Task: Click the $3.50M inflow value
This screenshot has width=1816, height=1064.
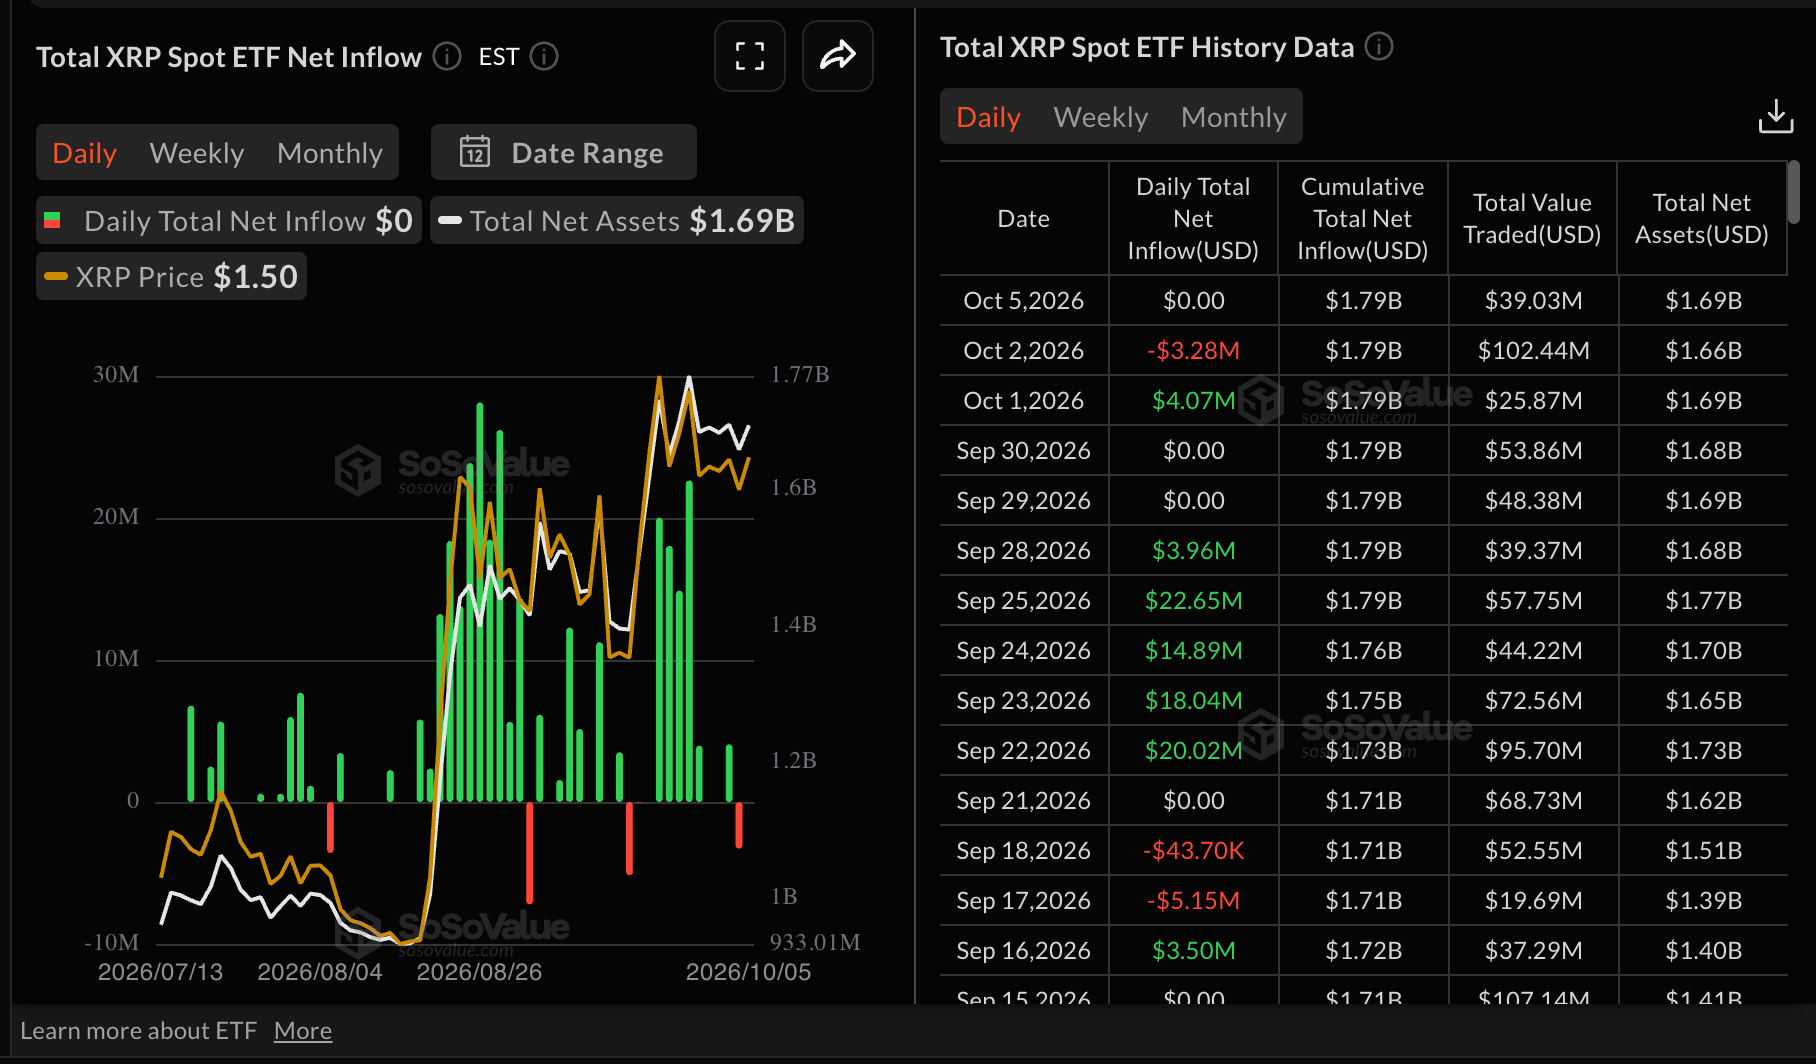Action: [1193, 950]
